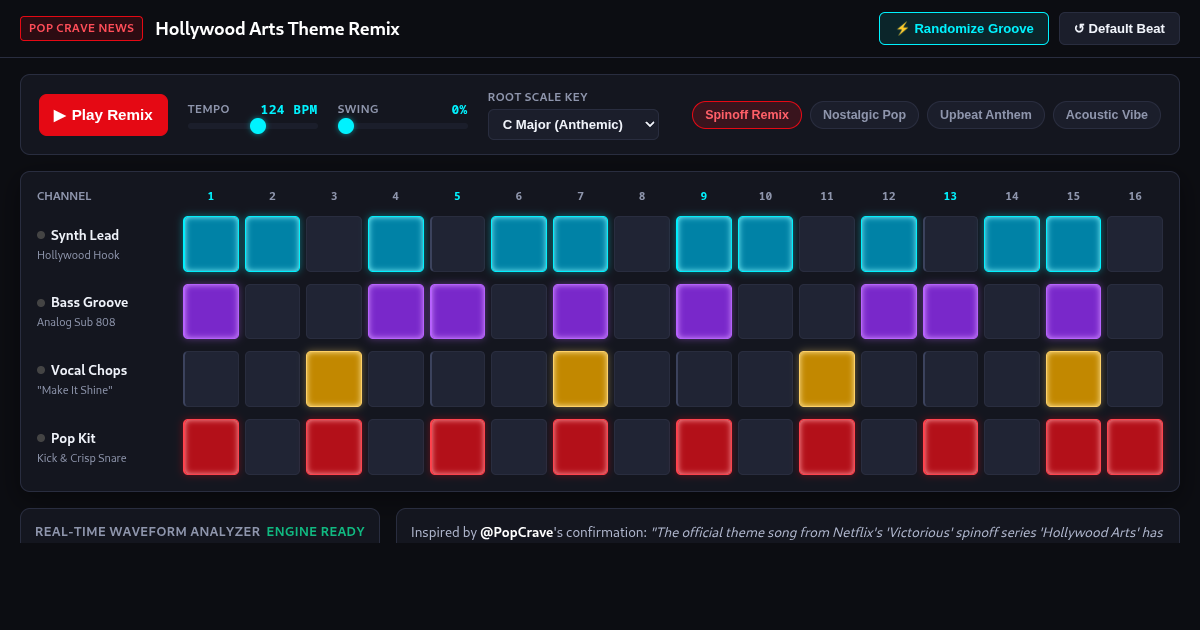Toggle Vocal Chops step 1 pad

211,379
